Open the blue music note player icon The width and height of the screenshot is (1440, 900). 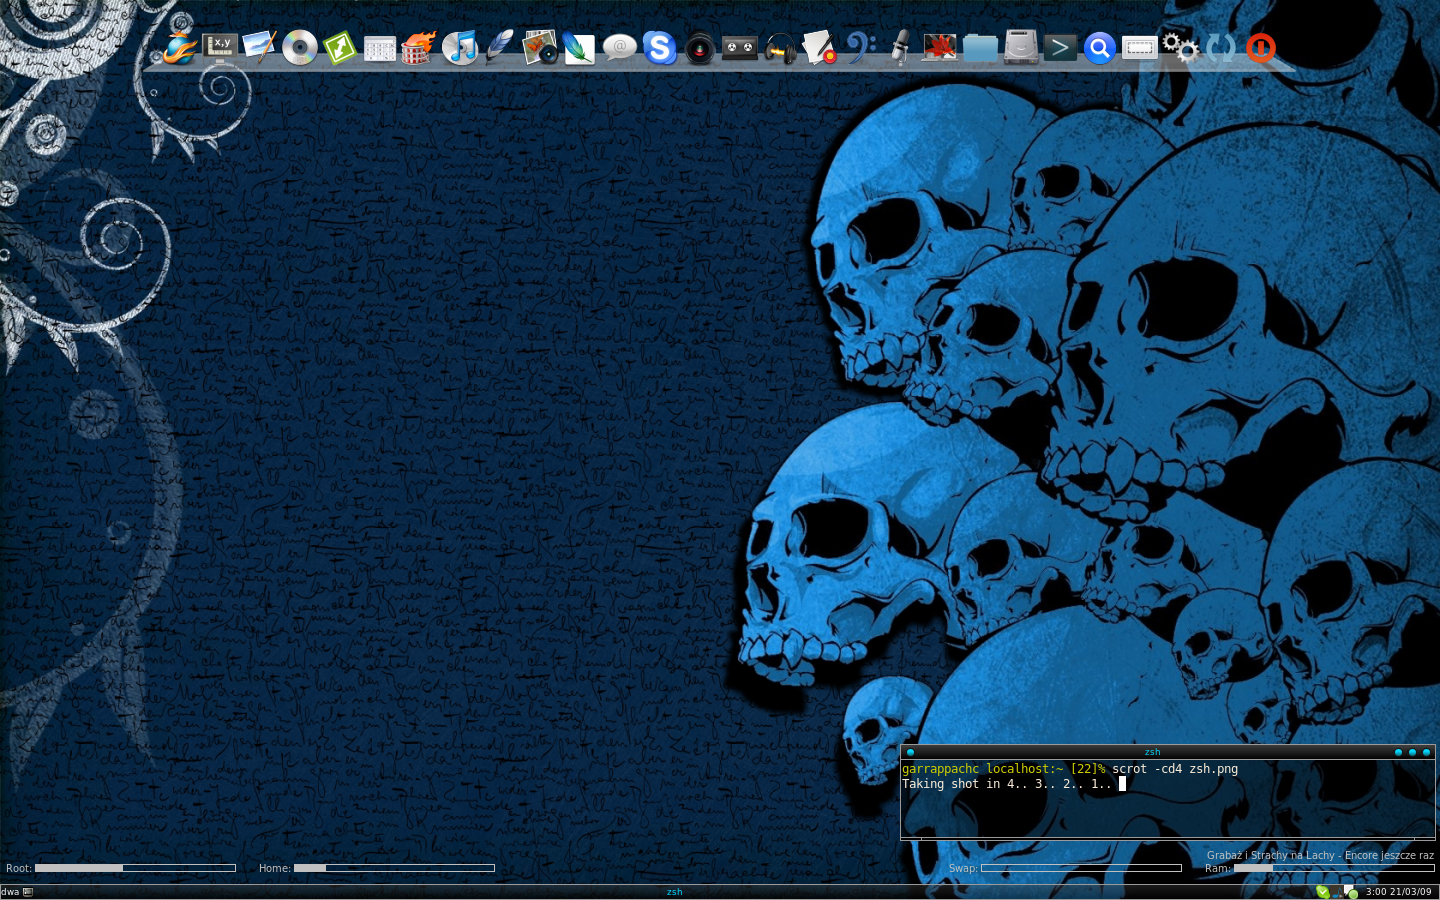(460, 47)
